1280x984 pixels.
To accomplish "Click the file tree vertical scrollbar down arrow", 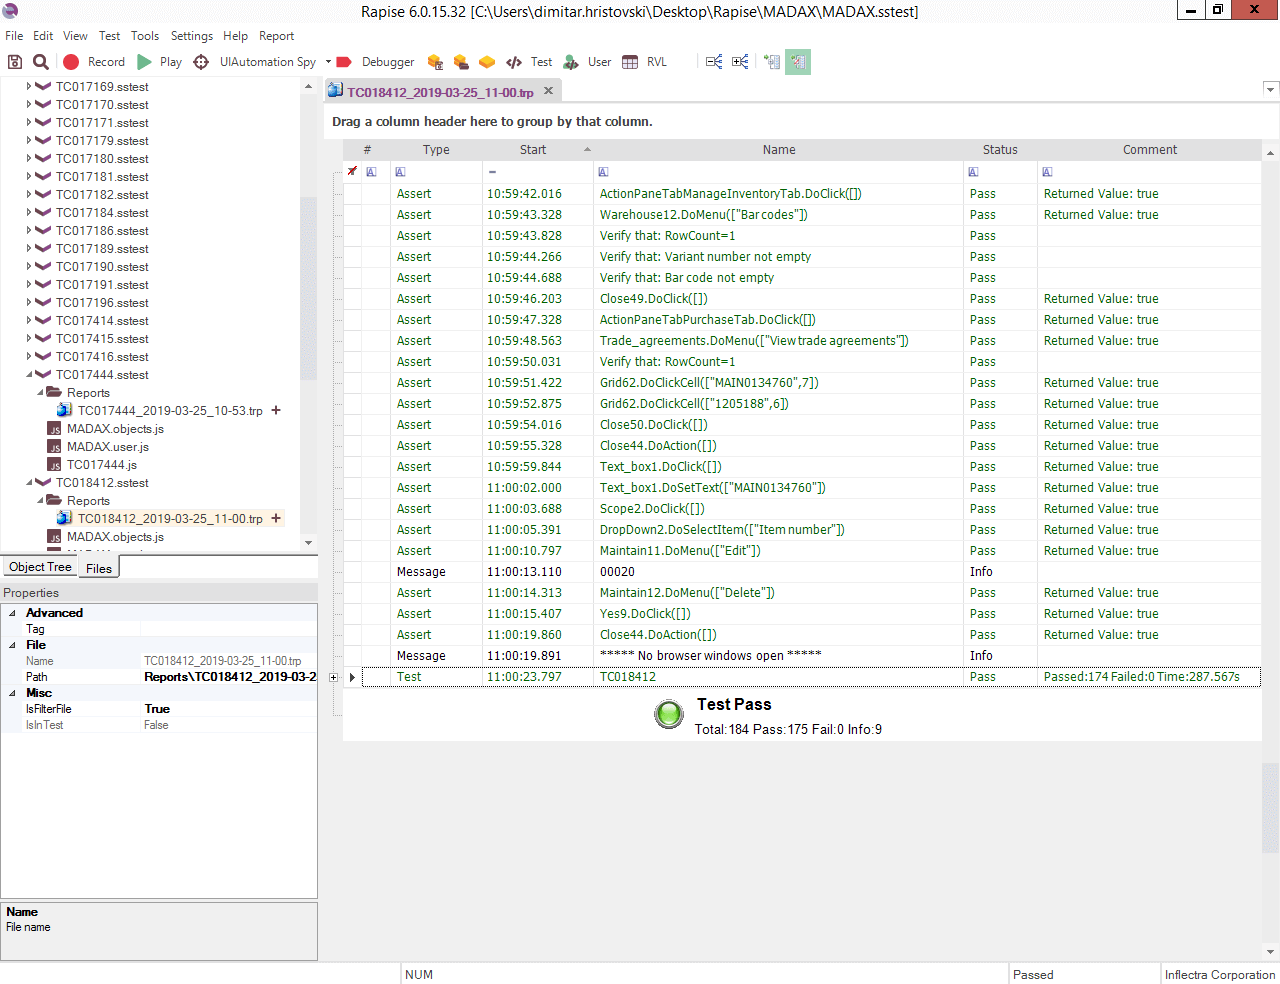I will tap(308, 543).
